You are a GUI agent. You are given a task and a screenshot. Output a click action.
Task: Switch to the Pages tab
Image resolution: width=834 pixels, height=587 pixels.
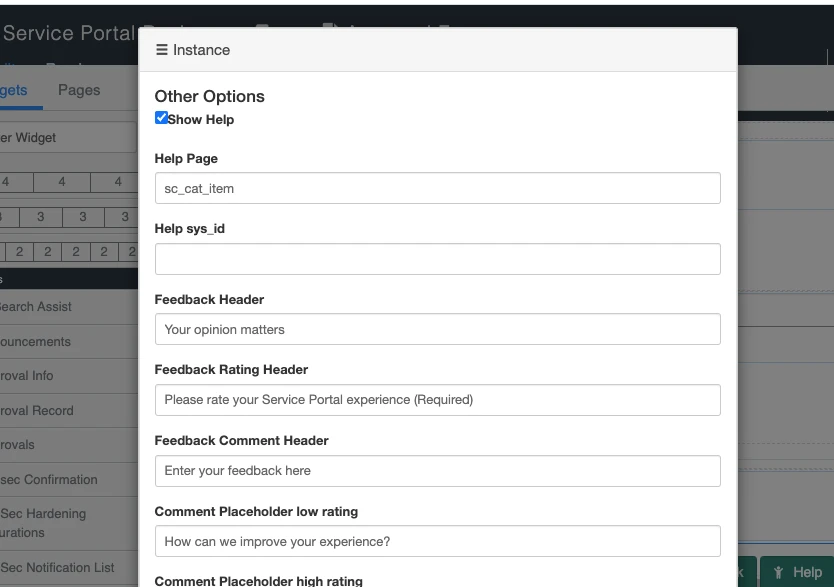78,89
